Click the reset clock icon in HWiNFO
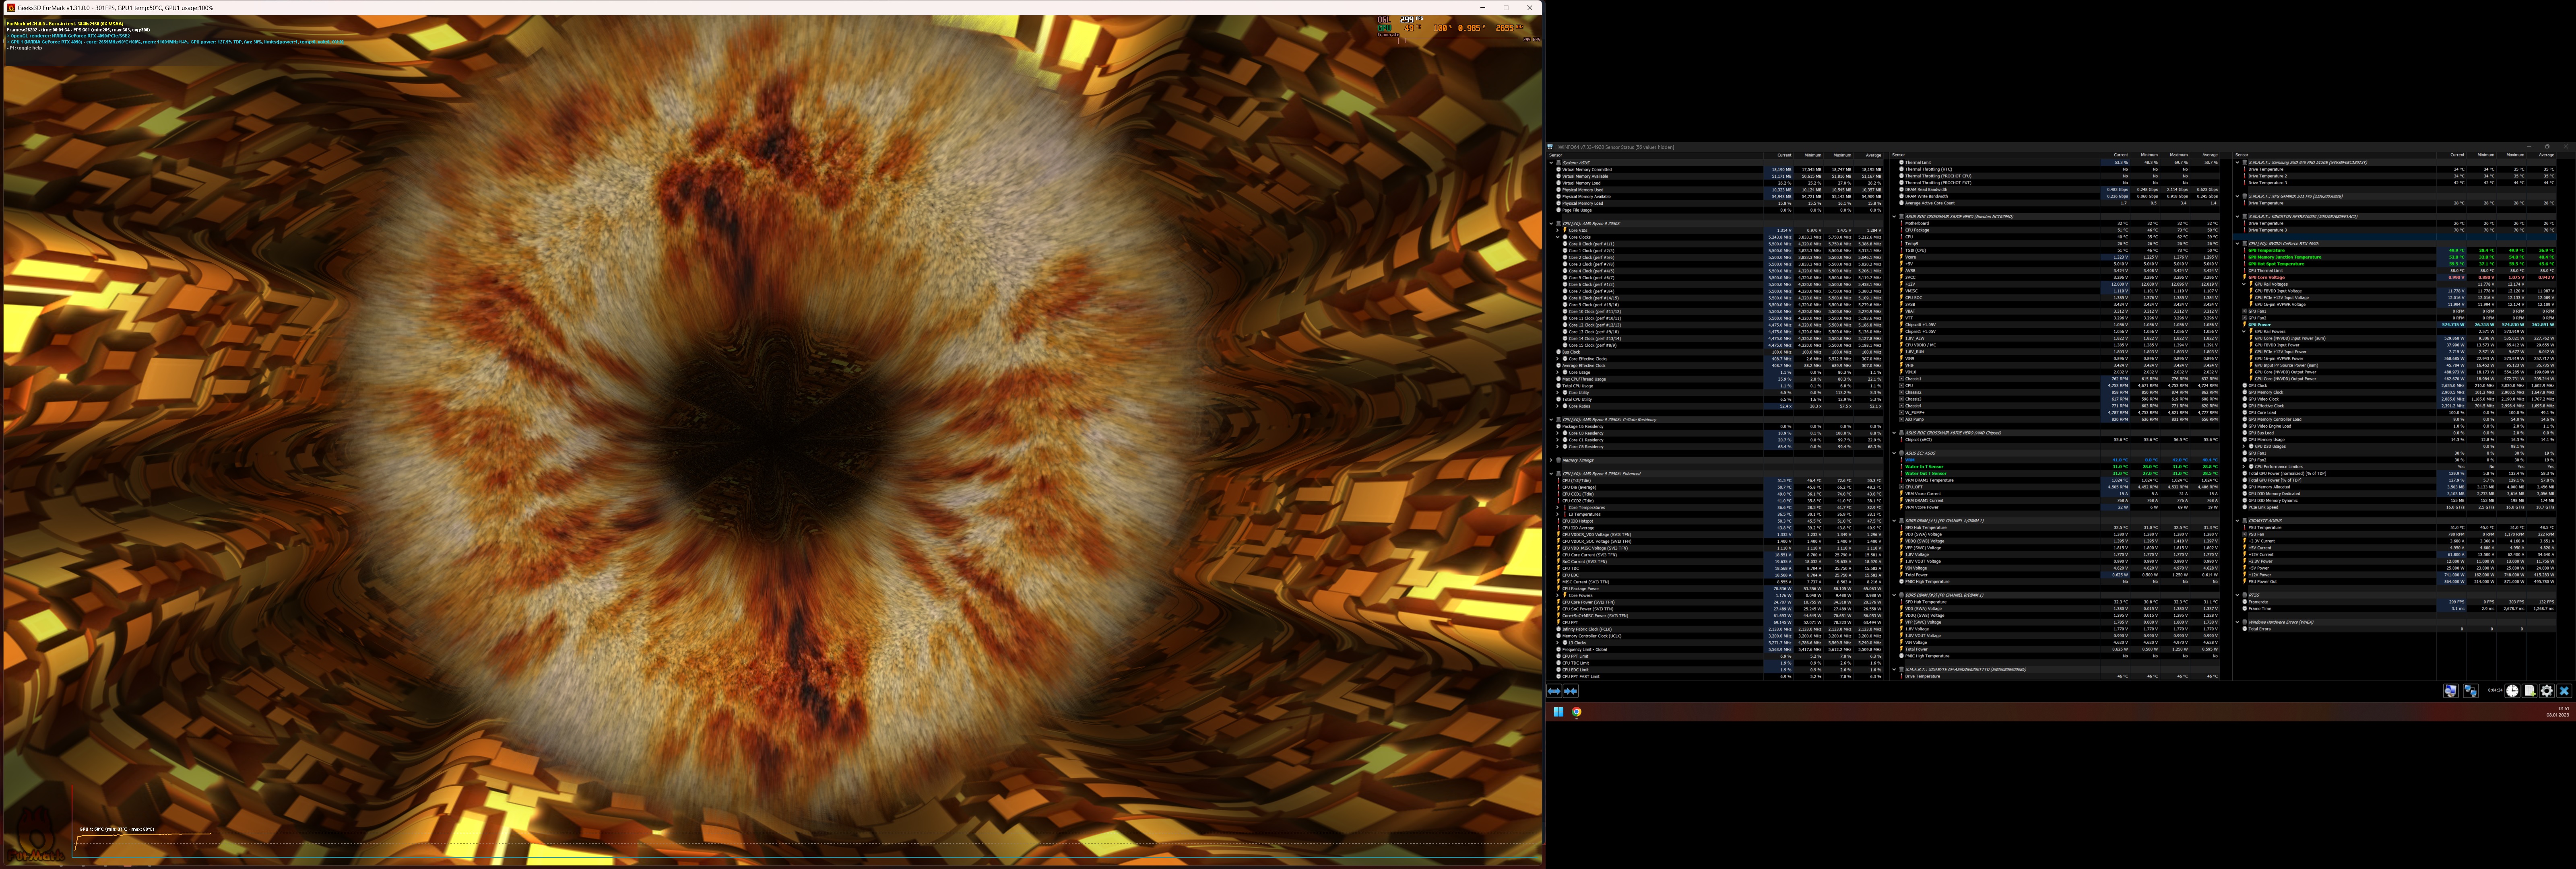Image resolution: width=2576 pixels, height=869 pixels. coord(2512,691)
